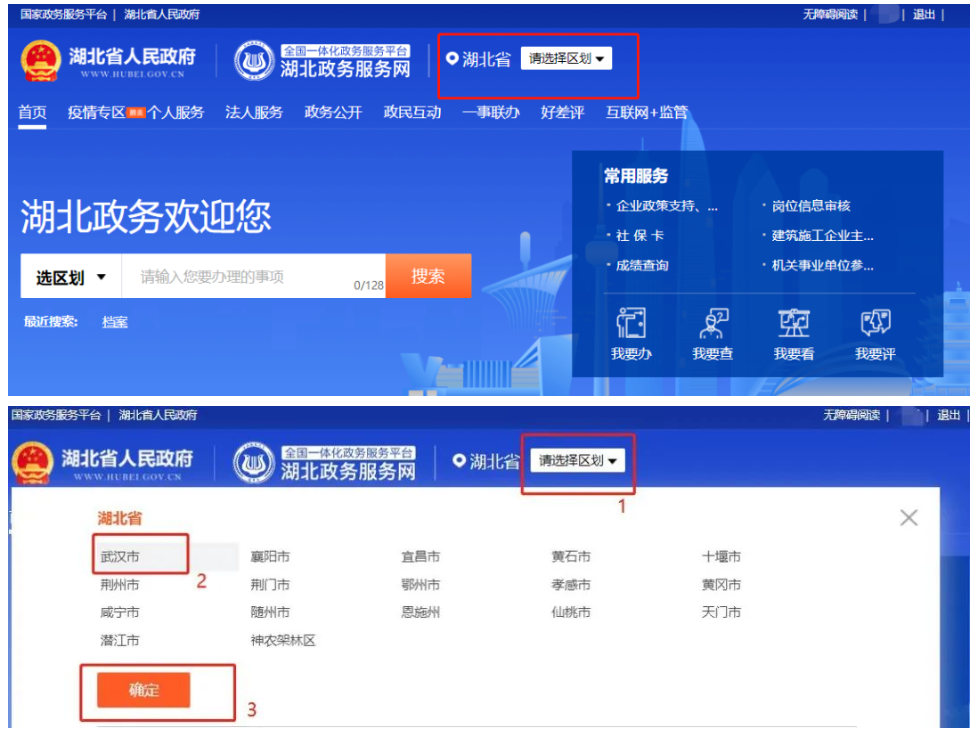The image size is (974, 732).
Task: Open the 社保卡 service link
Action: [640, 236]
